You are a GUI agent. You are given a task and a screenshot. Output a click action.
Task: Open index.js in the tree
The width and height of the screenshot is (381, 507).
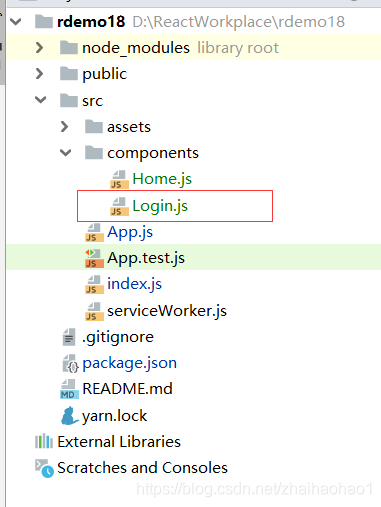pos(134,284)
